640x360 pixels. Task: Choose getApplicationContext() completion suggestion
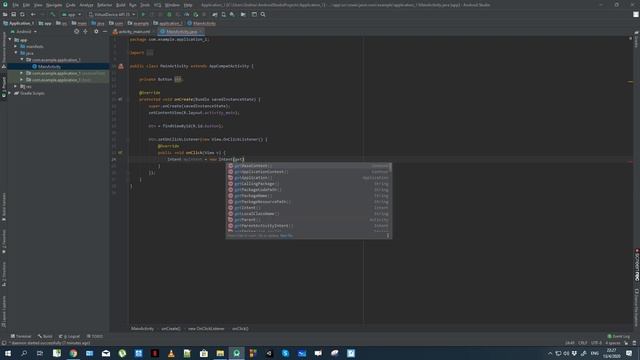(309, 172)
